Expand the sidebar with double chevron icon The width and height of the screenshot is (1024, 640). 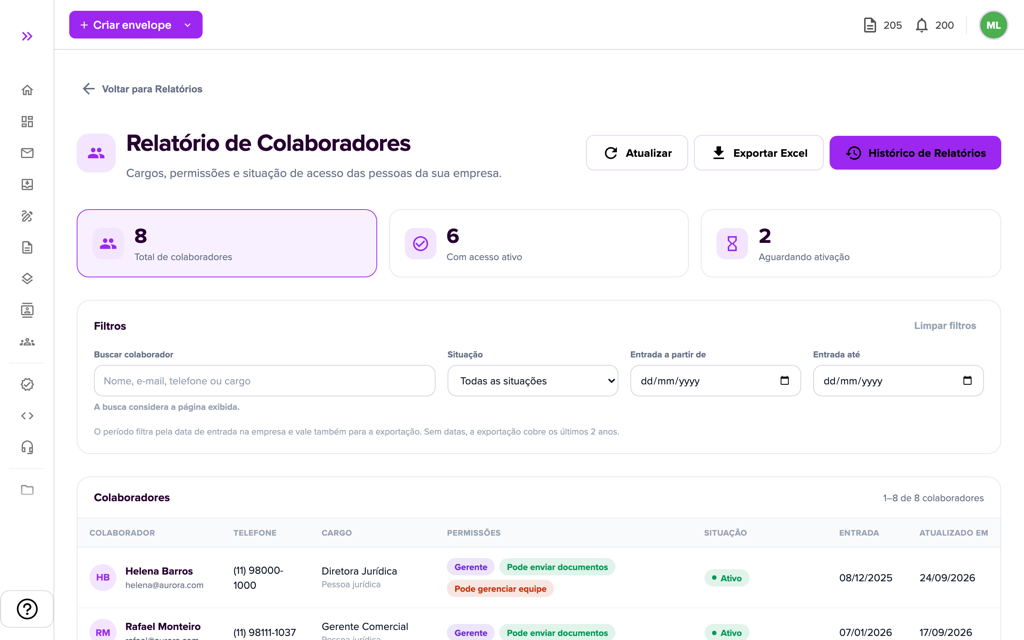coord(27,36)
